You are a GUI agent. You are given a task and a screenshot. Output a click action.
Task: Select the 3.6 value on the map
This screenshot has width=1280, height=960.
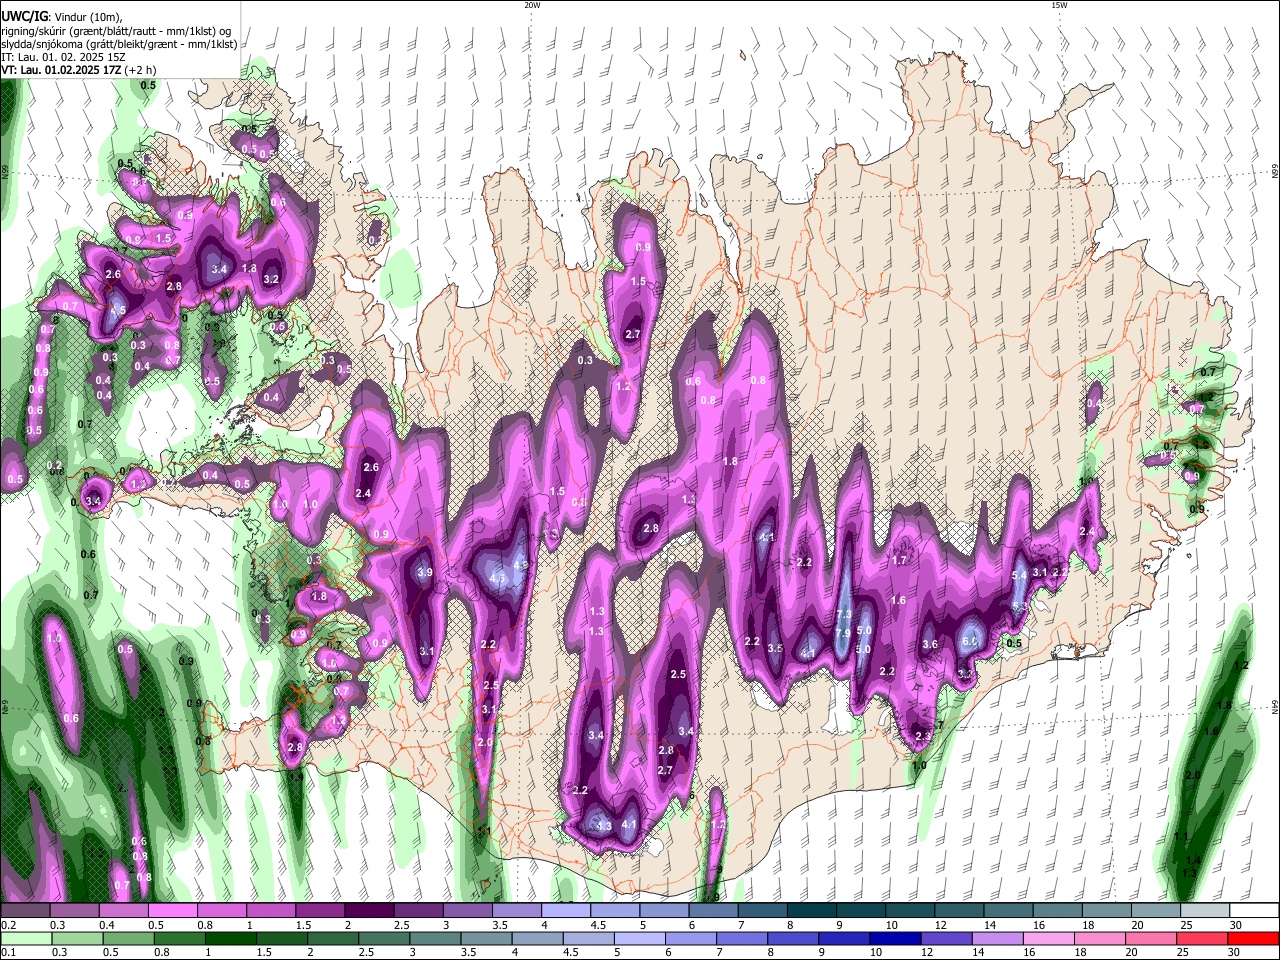pos(930,645)
